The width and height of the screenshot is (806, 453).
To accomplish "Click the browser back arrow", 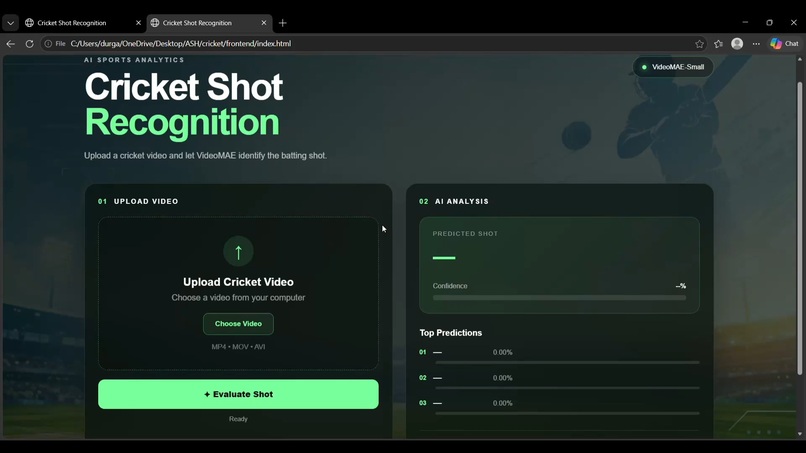I will coord(10,44).
